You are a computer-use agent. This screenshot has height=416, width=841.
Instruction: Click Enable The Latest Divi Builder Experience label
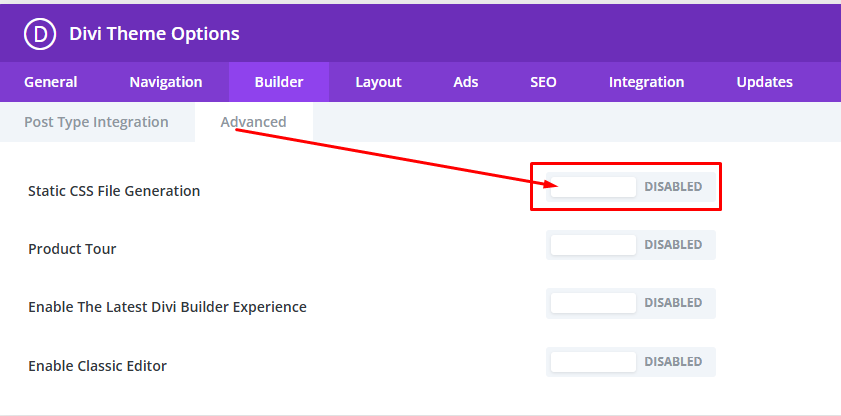tap(167, 307)
